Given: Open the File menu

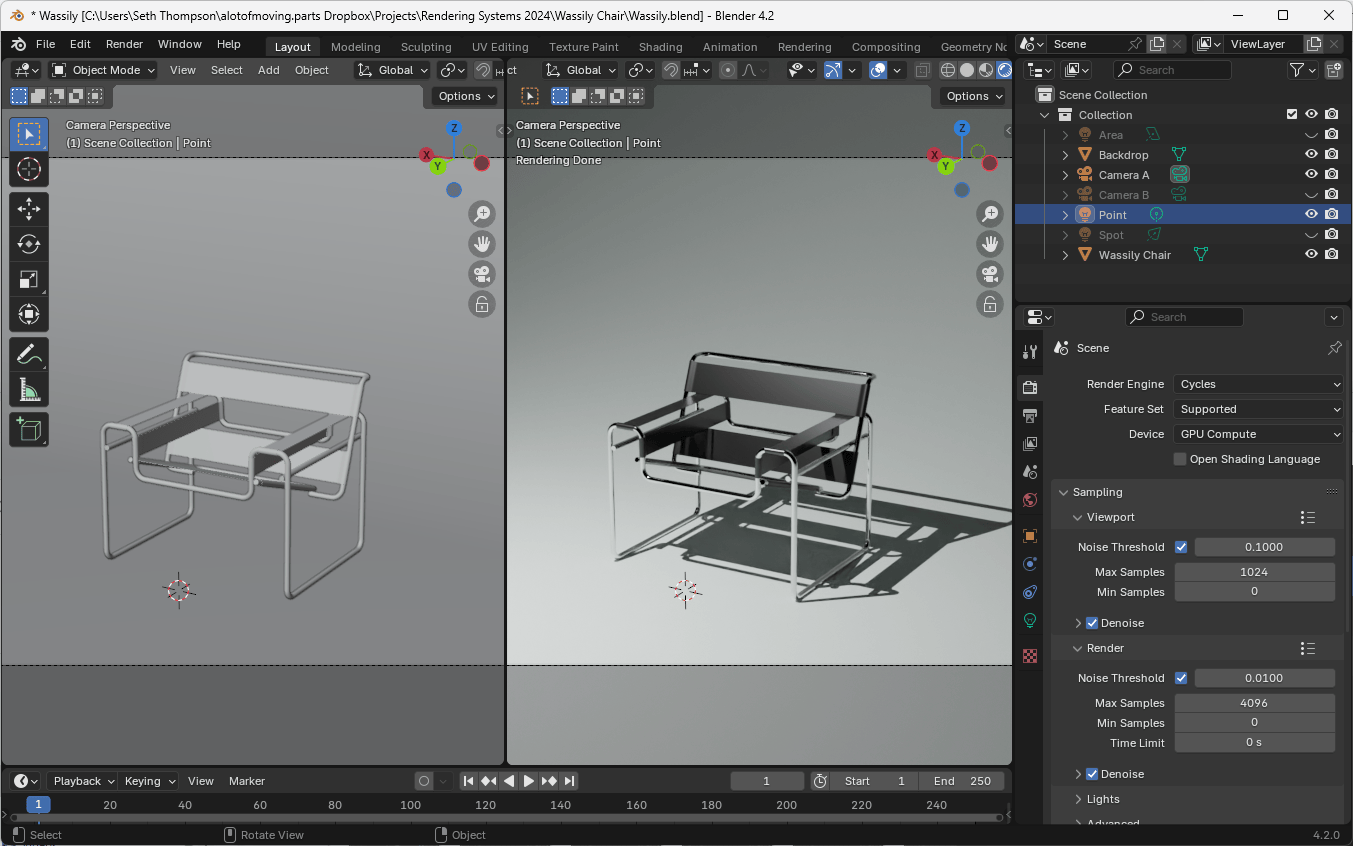Looking at the screenshot, I should pyautogui.click(x=45, y=44).
